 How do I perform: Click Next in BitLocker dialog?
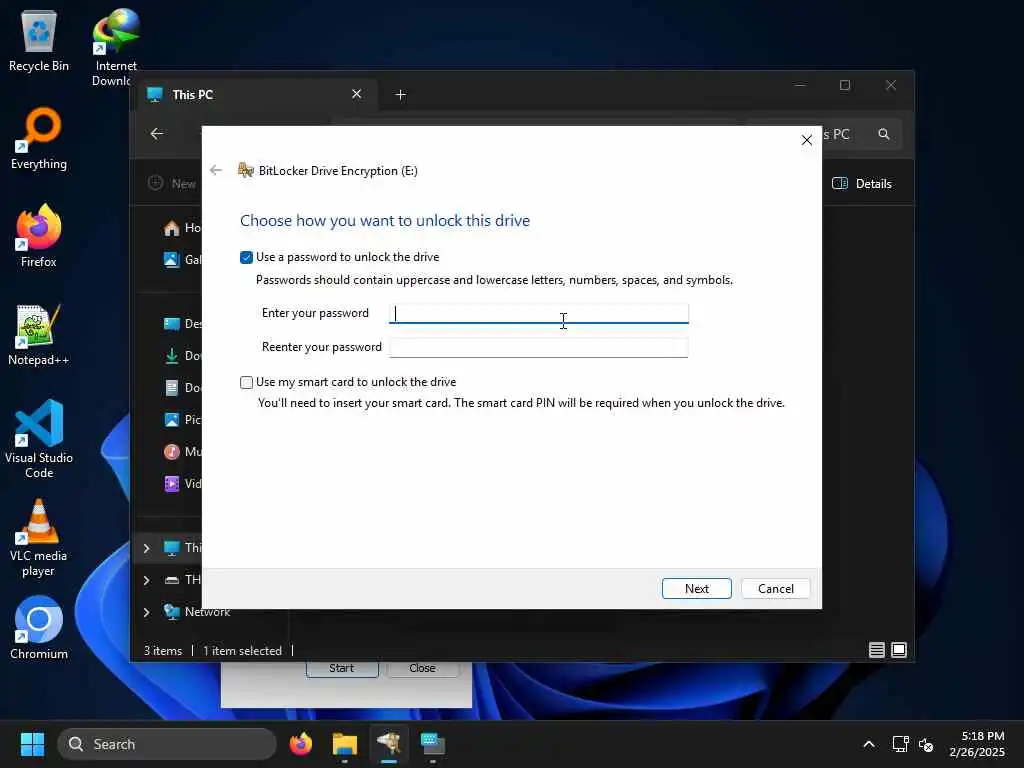[x=696, y=588]
